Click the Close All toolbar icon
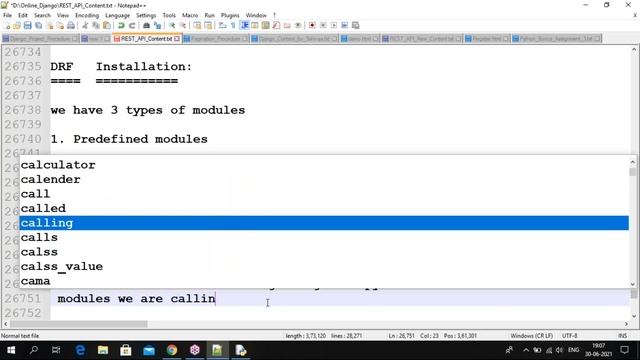The width and height of the screenshot is (640, 360). click(x=60, y=25)
